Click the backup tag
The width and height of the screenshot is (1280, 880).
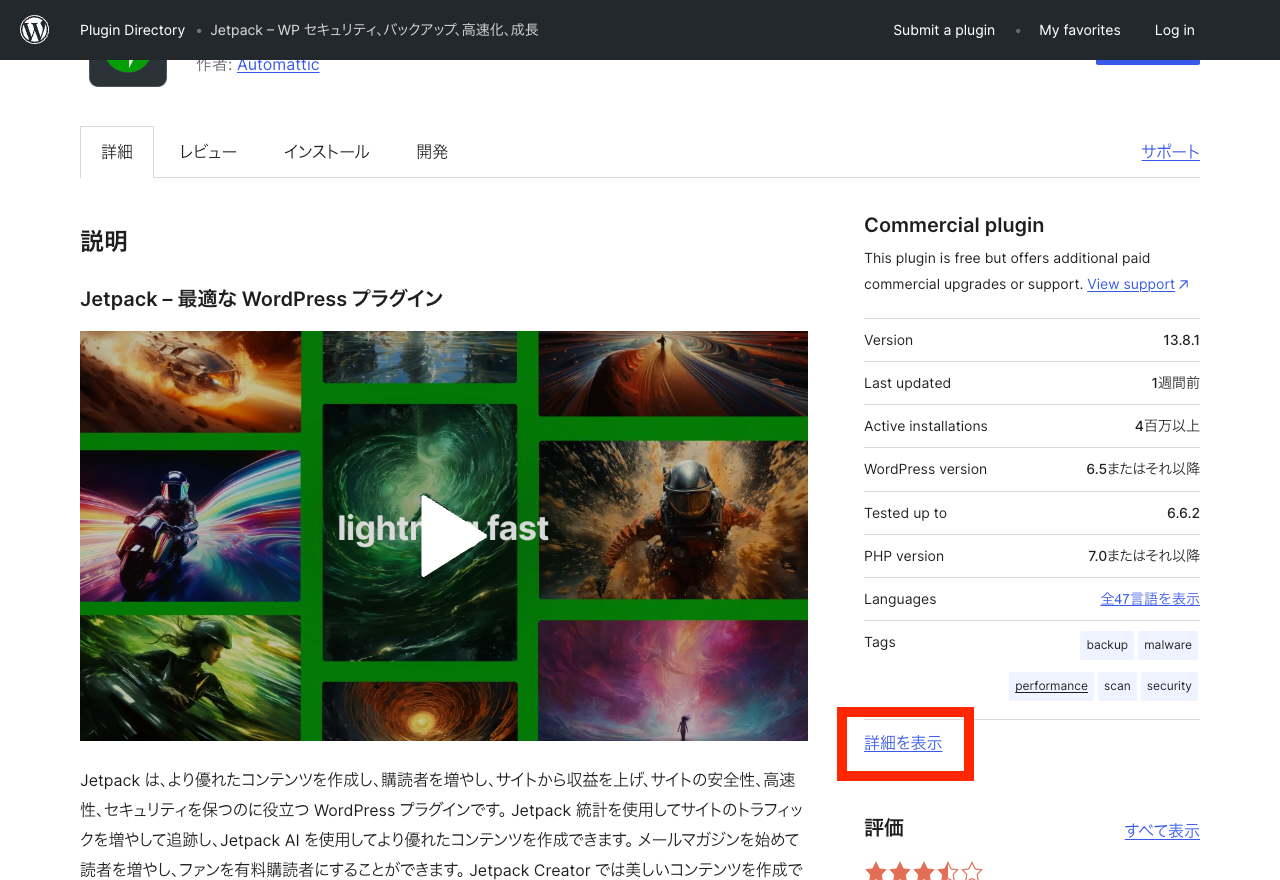(x=1107, y=645)
